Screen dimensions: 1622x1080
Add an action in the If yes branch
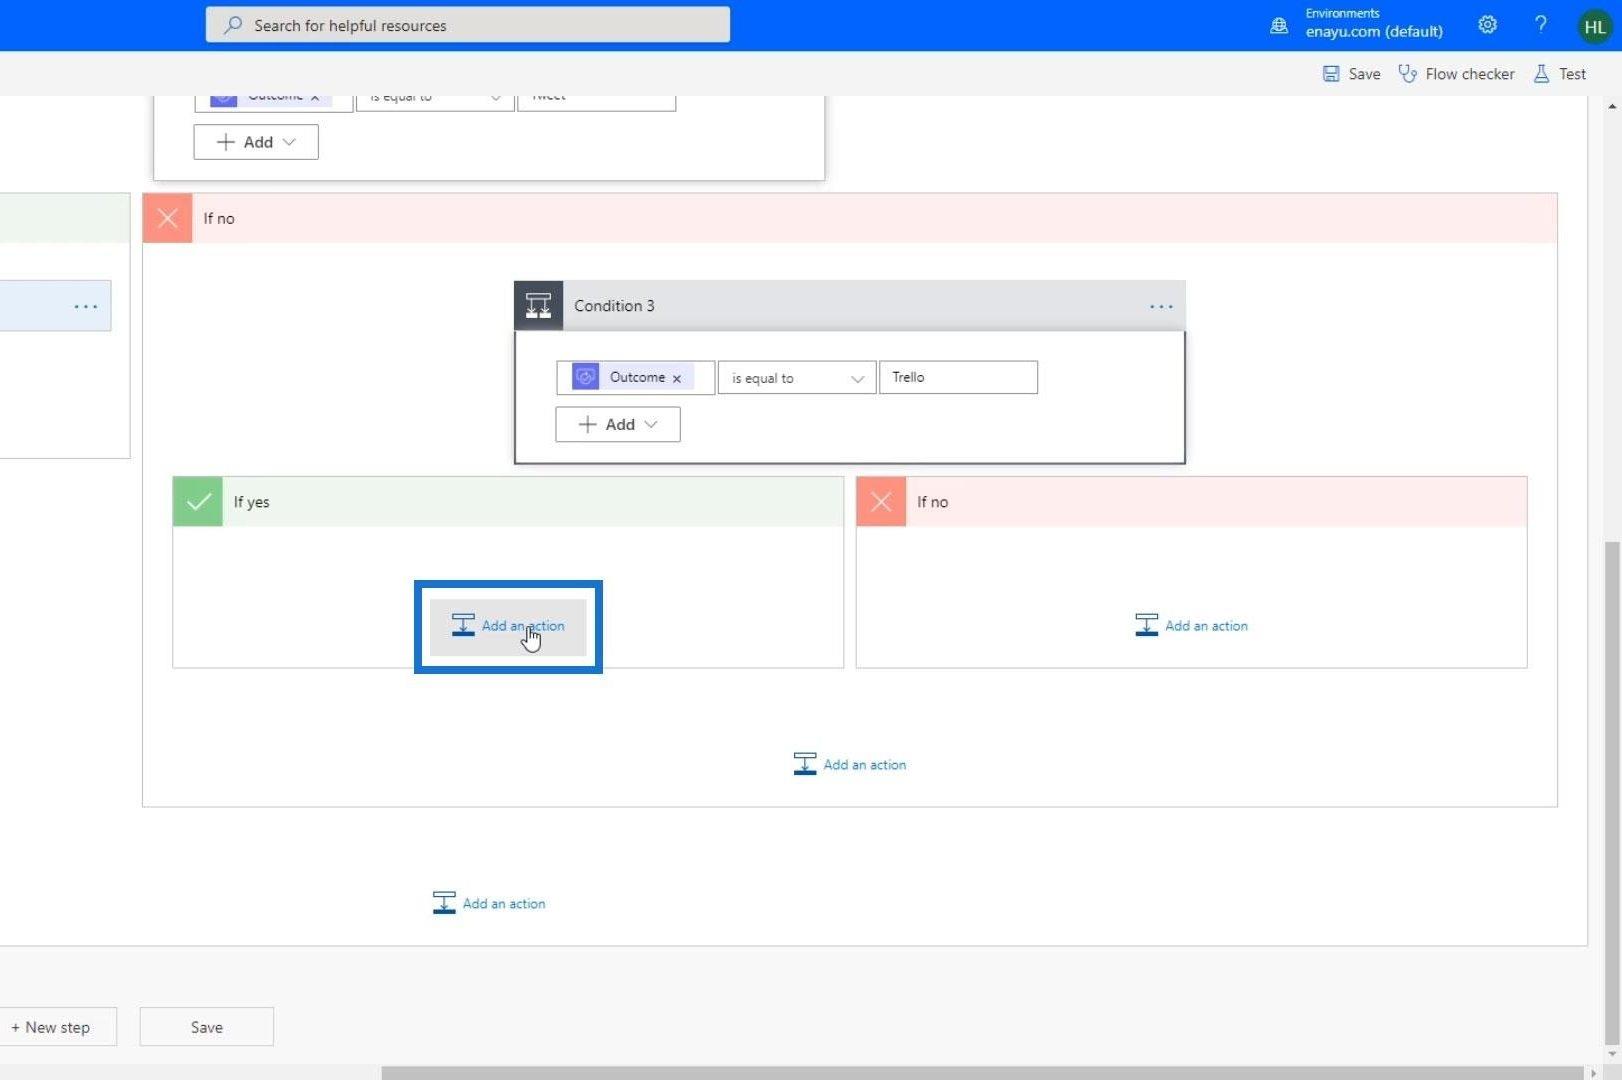pos(508,626)
